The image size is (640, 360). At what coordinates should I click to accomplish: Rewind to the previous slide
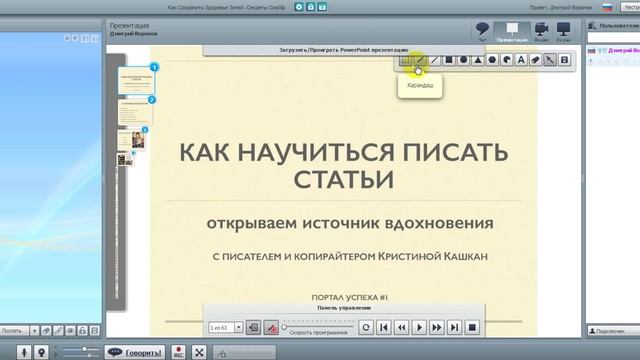(402, 327)
